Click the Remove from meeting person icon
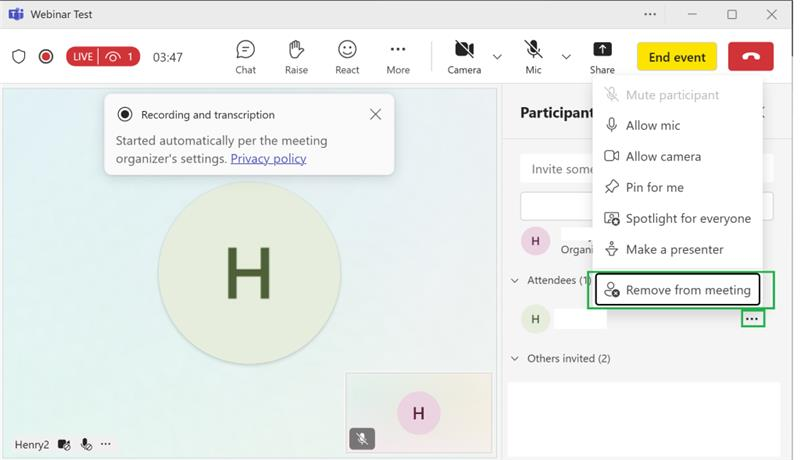 click(x=611, y=290)
